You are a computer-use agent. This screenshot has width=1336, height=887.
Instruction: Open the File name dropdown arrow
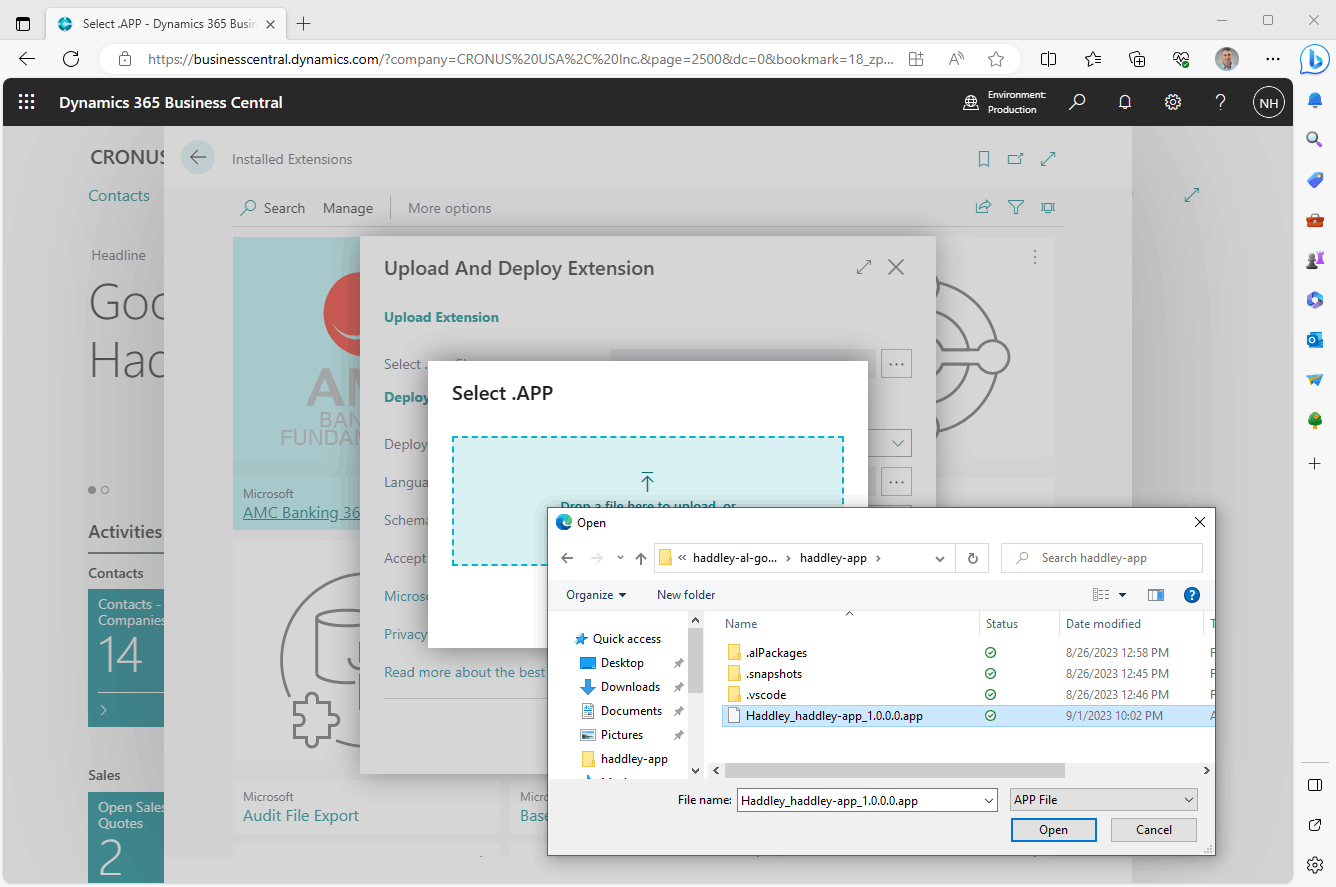point(989,800)
